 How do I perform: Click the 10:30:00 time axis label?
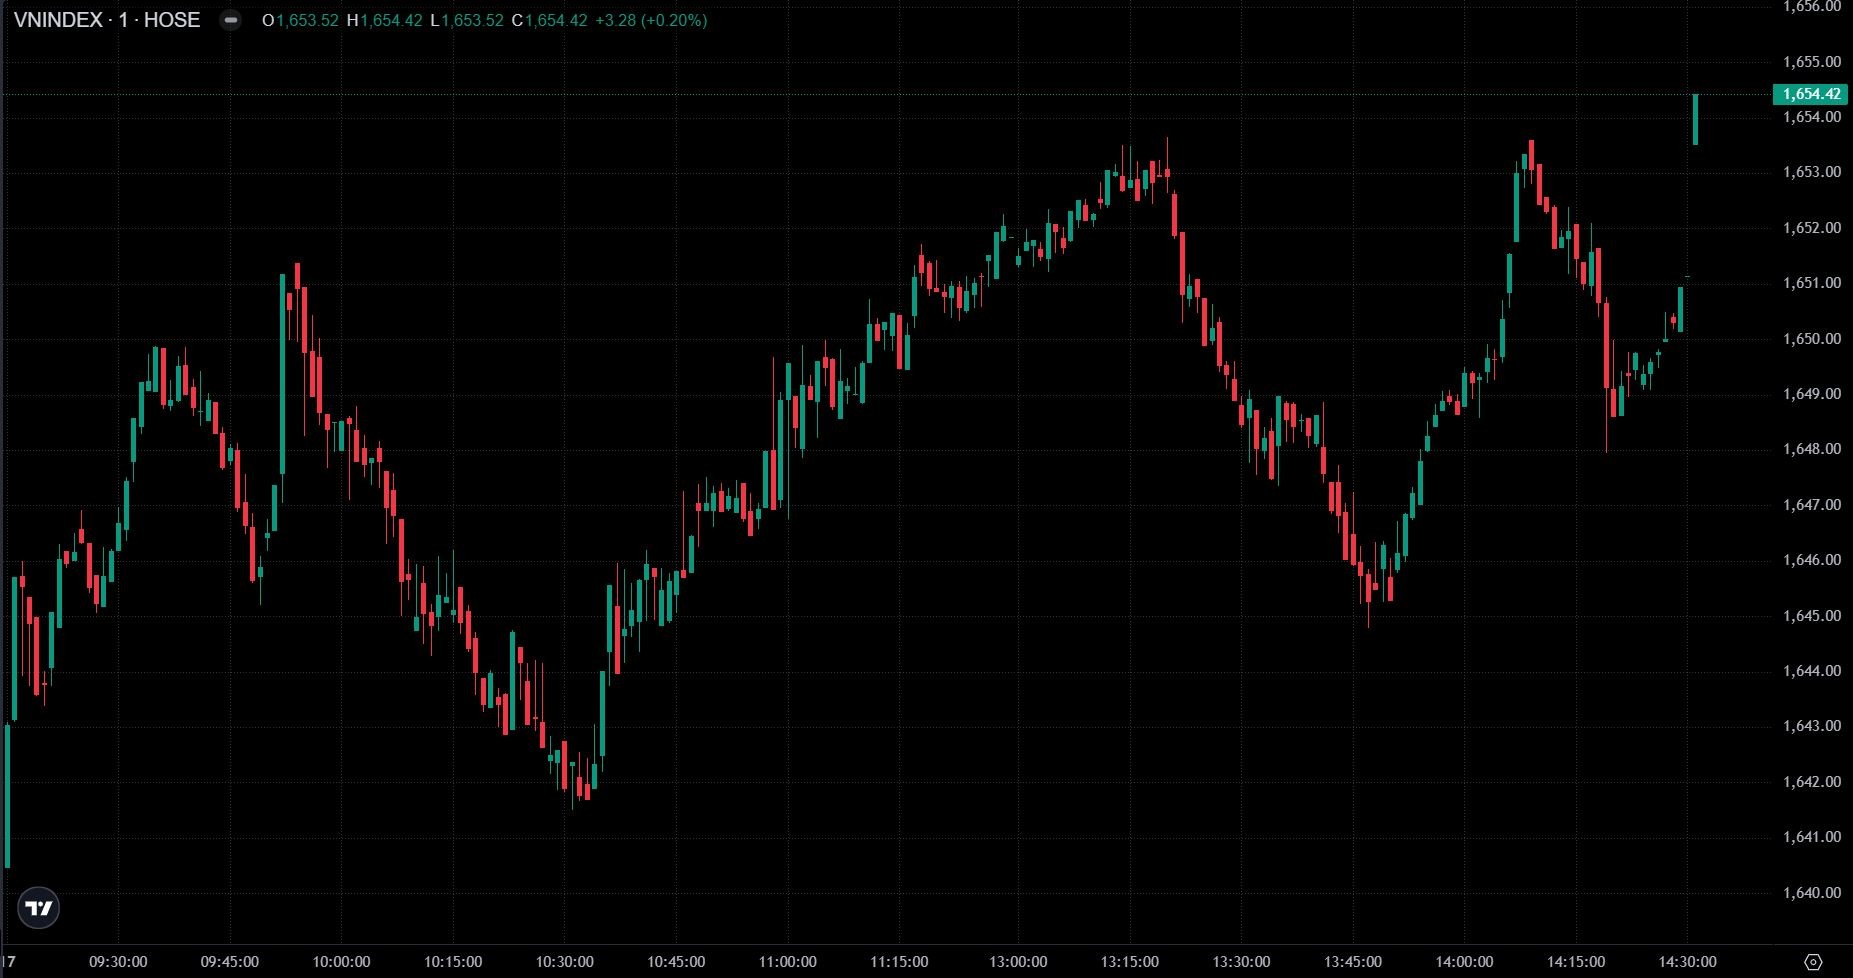tap(564, 962)
